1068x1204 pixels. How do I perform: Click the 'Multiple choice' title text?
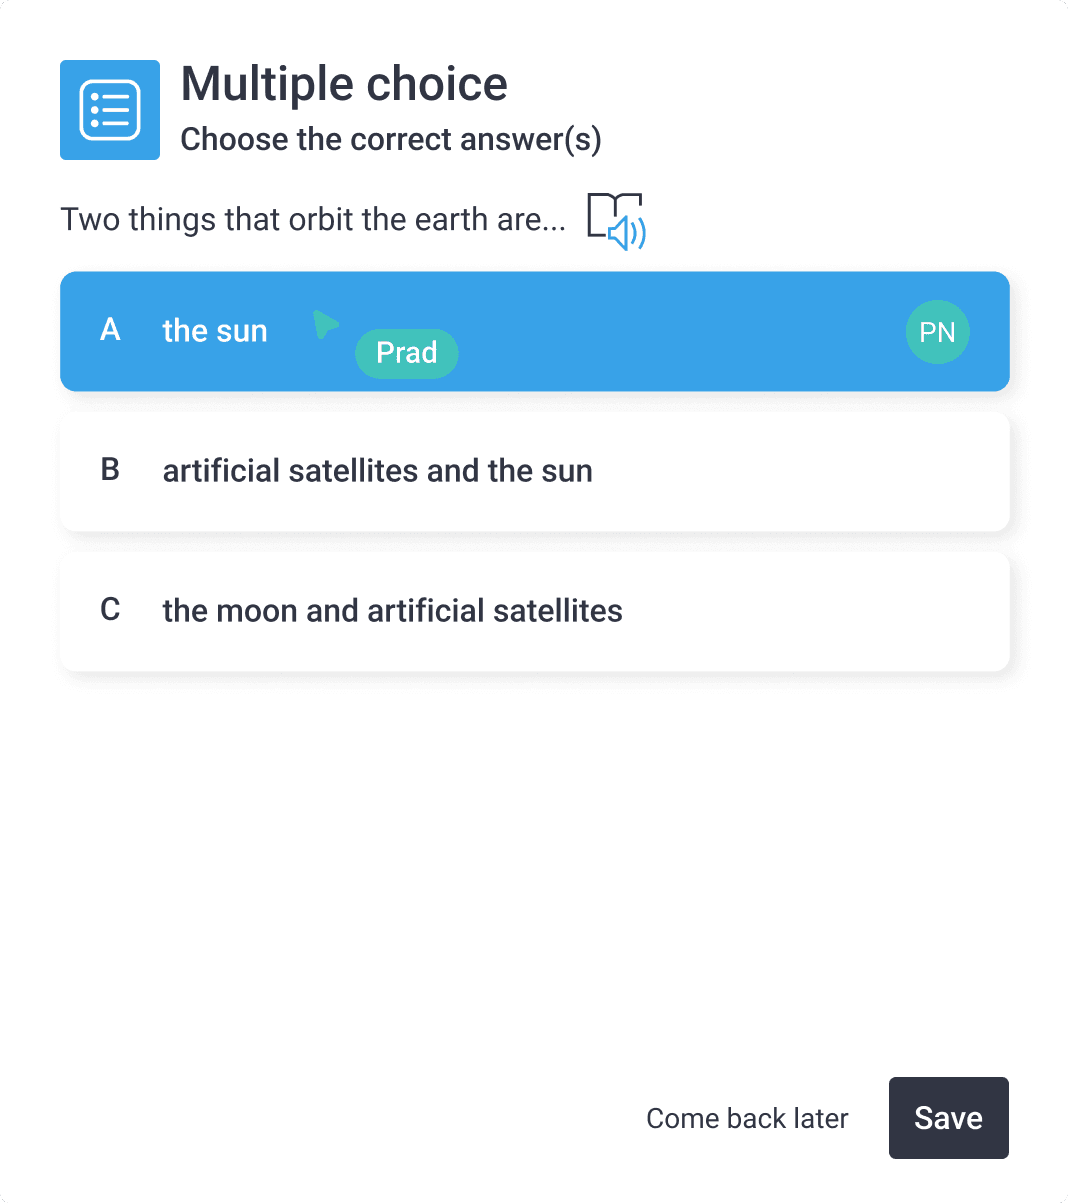pos(343,84)
